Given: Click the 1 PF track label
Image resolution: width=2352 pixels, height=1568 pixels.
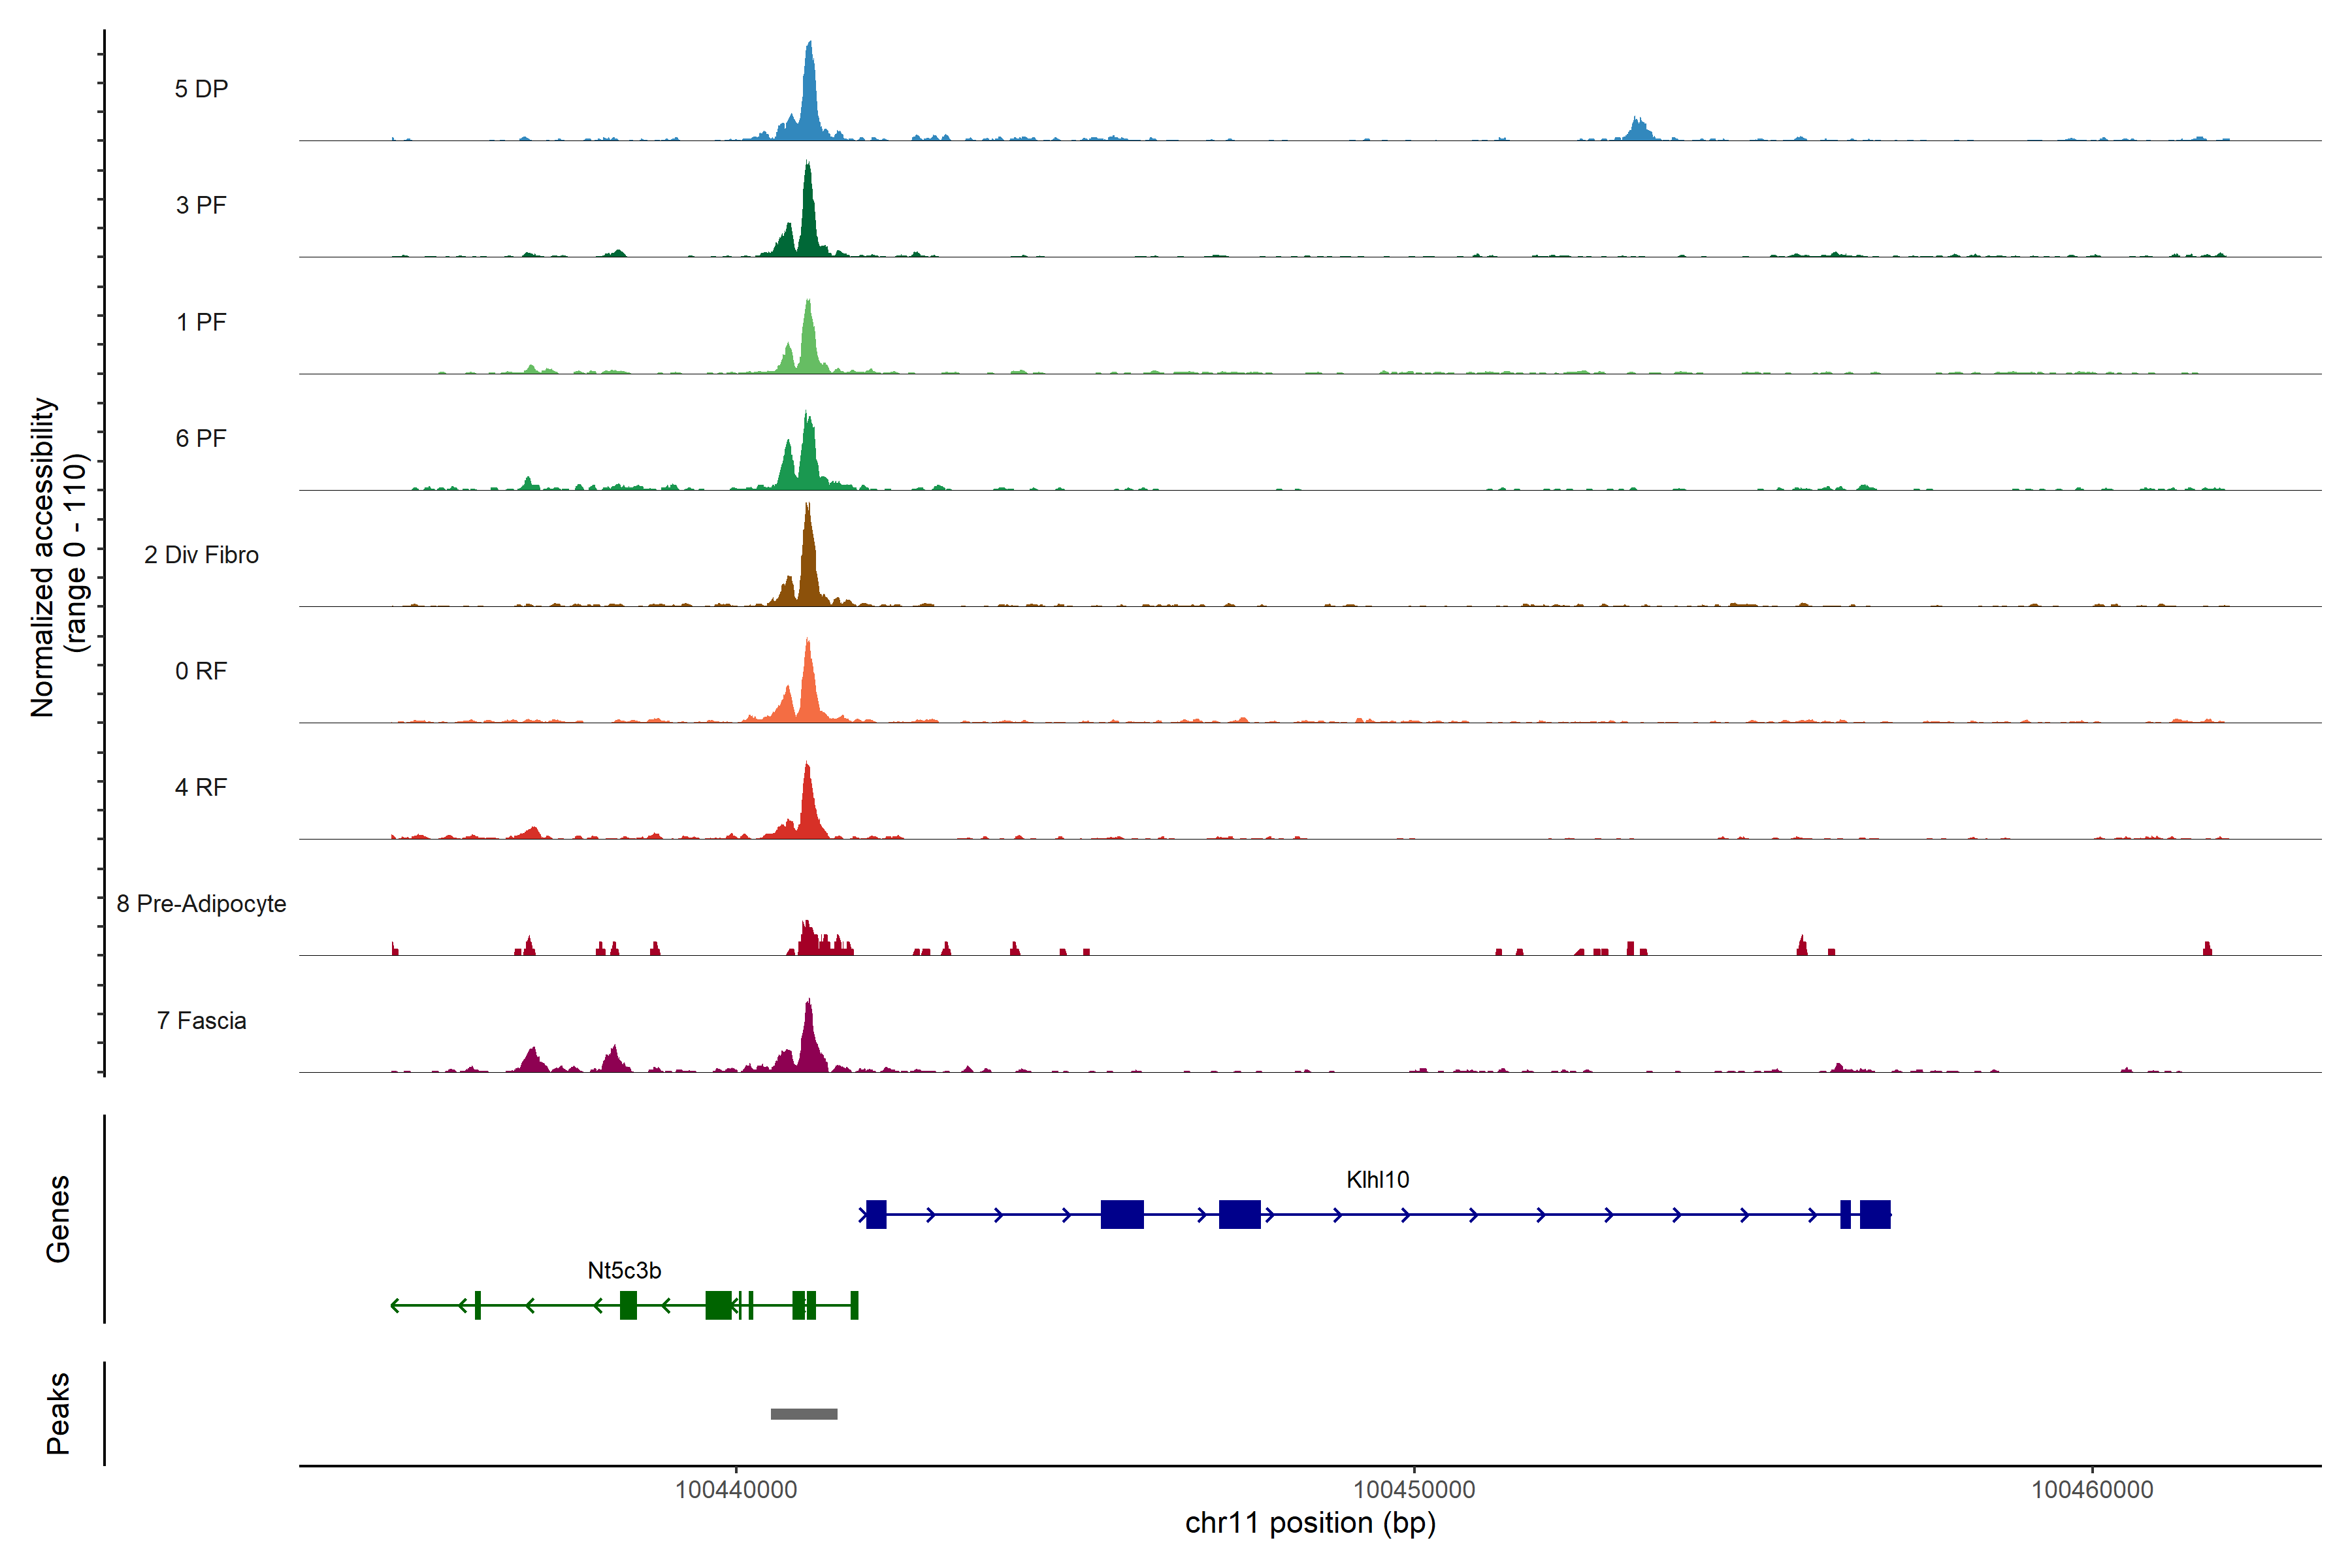Looking at the screenshot, I should click(x=201, y=322).
